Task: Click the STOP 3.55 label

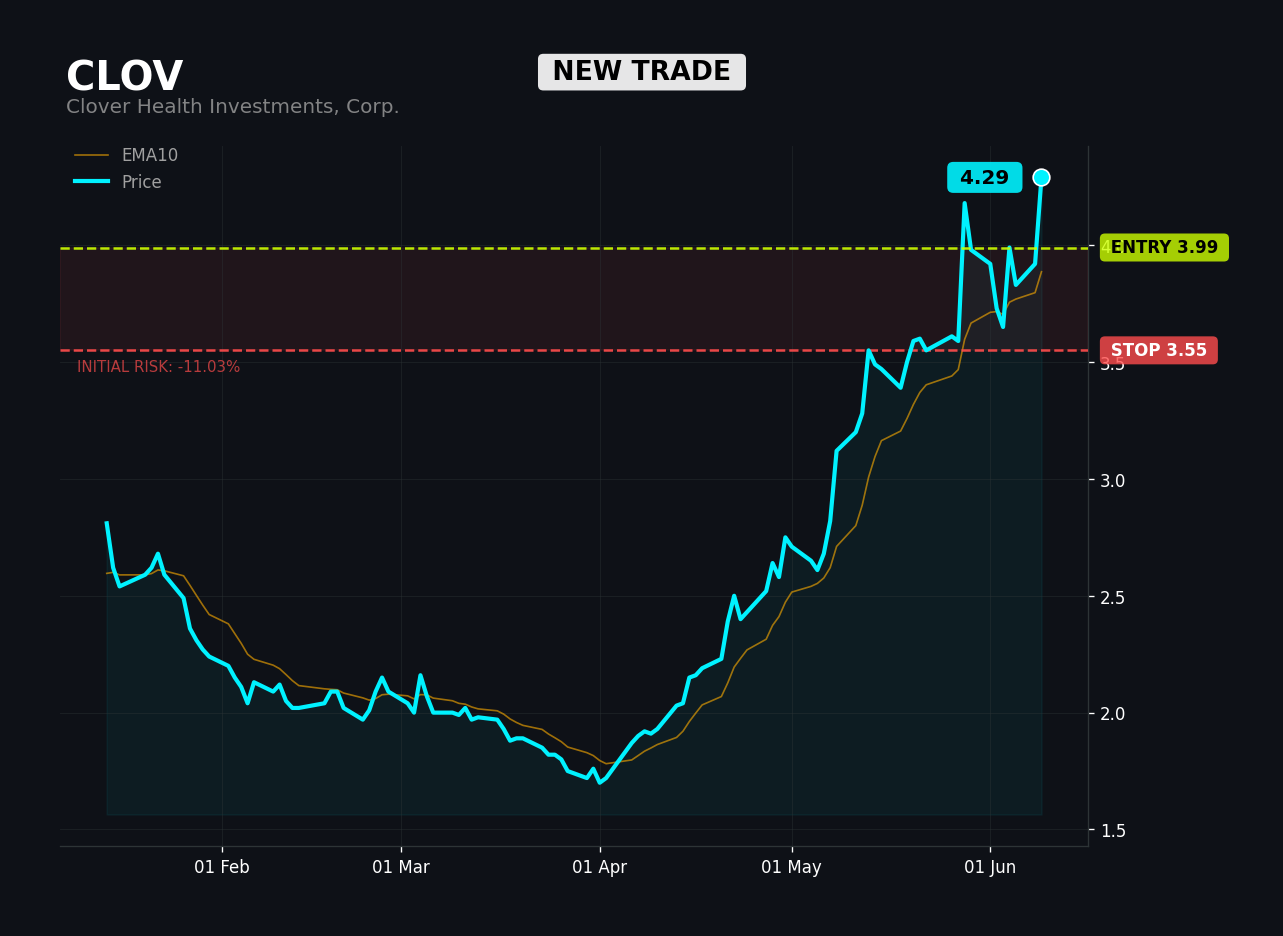Action: point(1158,351)
